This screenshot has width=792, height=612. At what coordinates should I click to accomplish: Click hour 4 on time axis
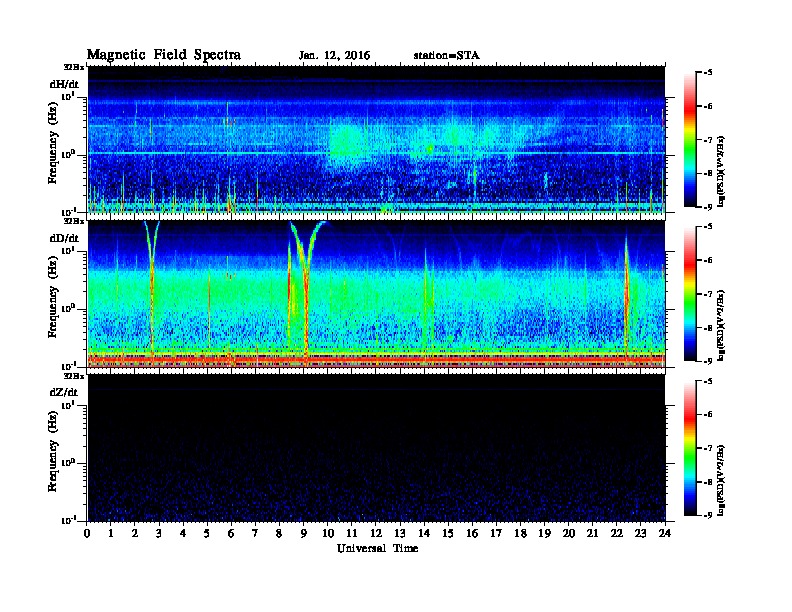point(183,533)
